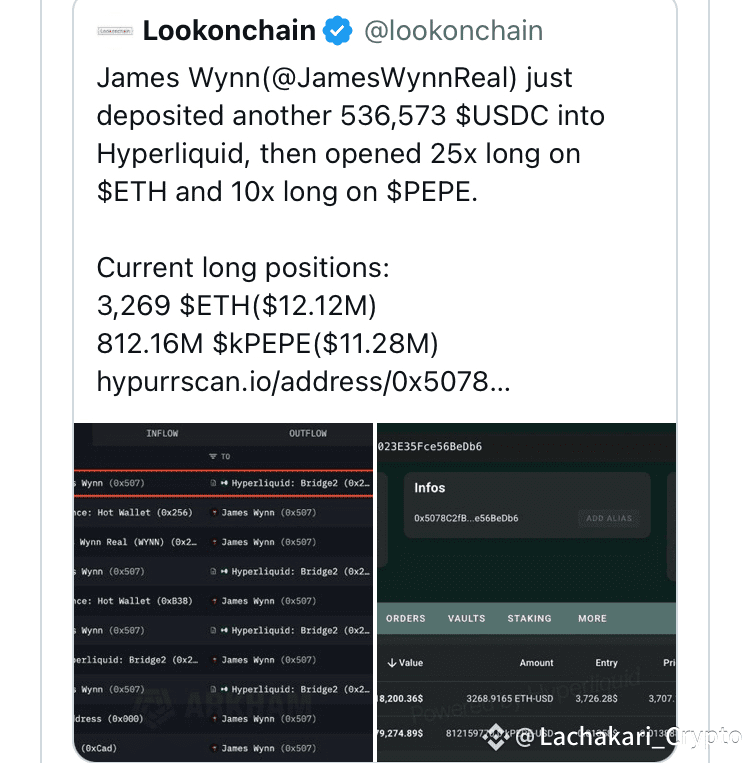
Task: Click the Lookonchain verified badge icon
Action: tap(338, 31)
